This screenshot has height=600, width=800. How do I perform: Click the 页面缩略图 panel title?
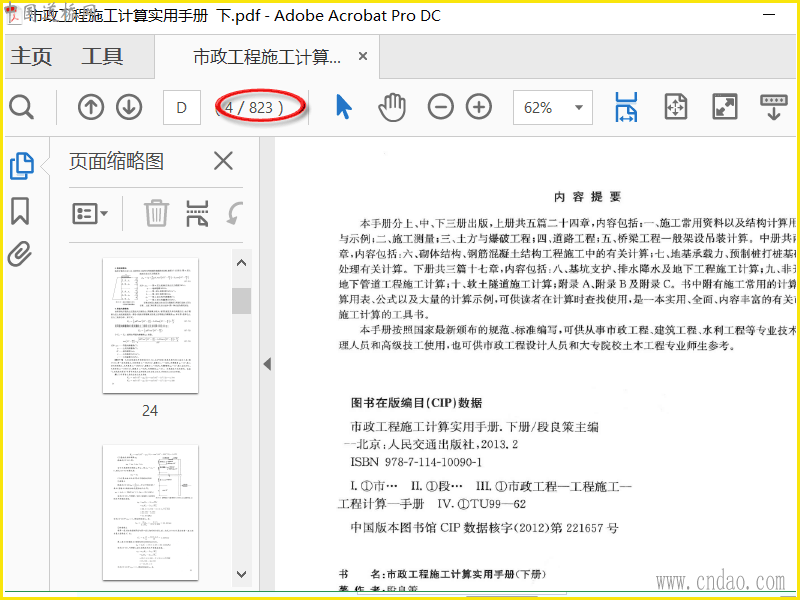point(116,161)
